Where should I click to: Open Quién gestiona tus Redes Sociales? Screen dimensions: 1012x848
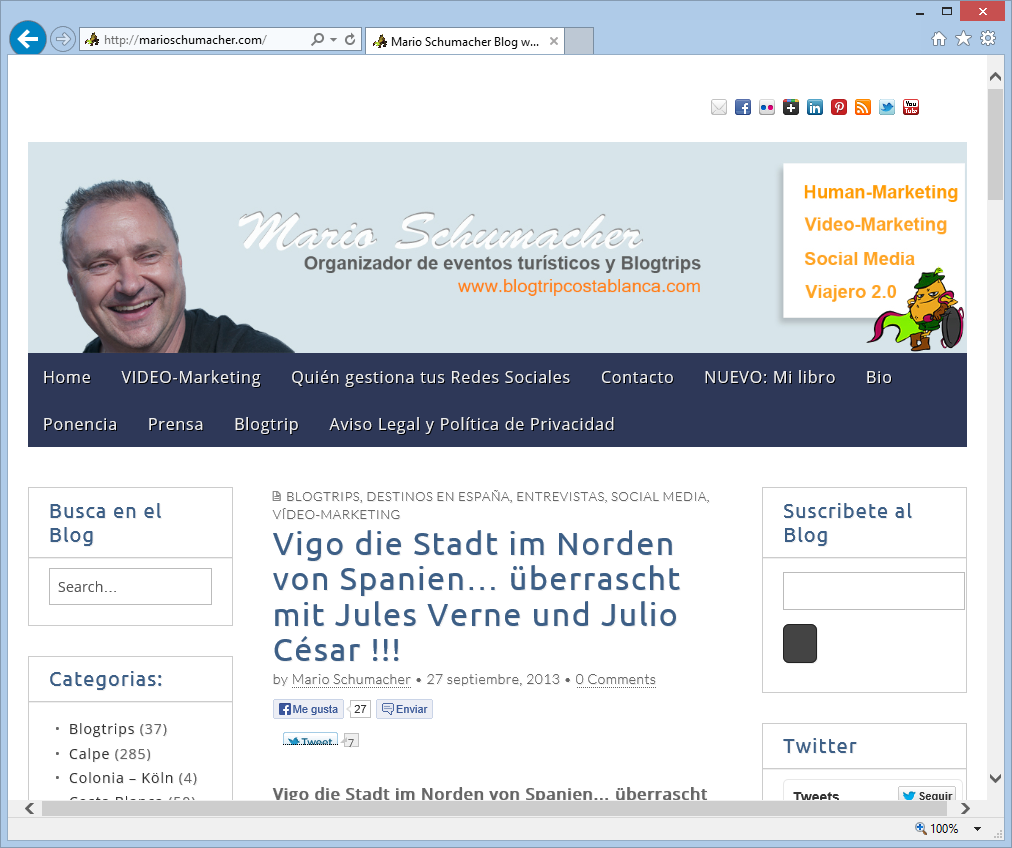click(430, 377)
